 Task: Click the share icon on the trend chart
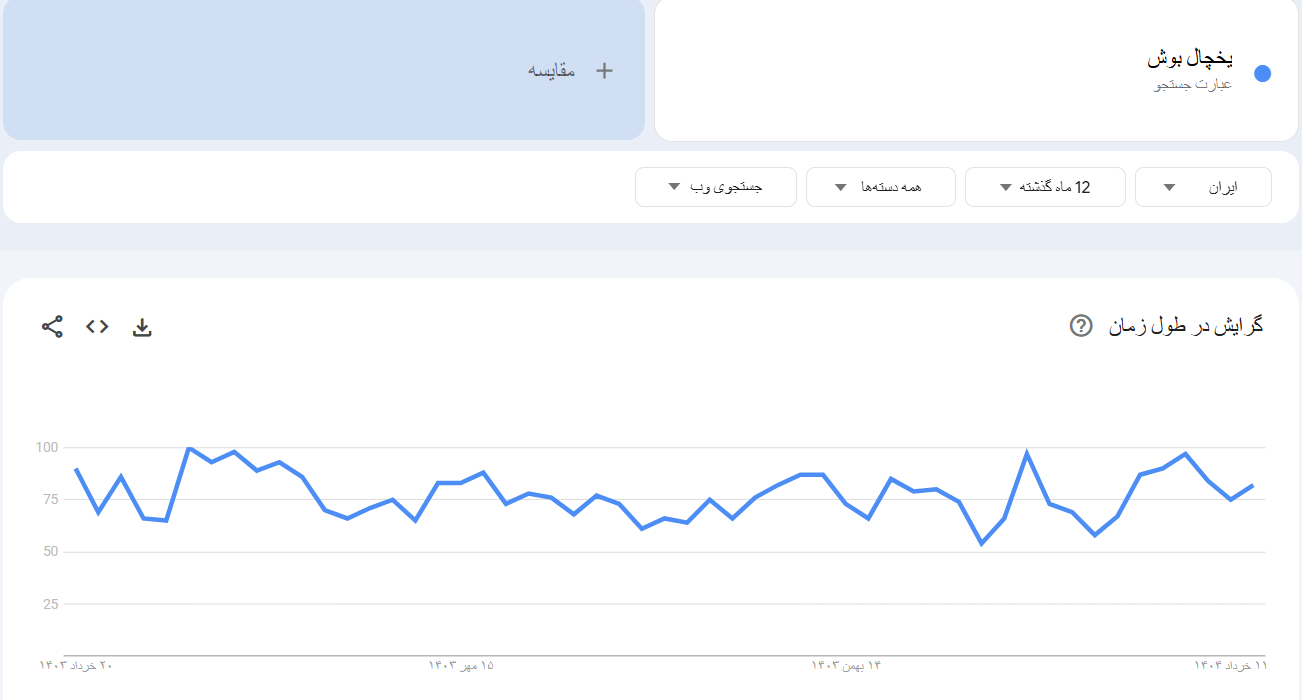click(x=52, y=326)
